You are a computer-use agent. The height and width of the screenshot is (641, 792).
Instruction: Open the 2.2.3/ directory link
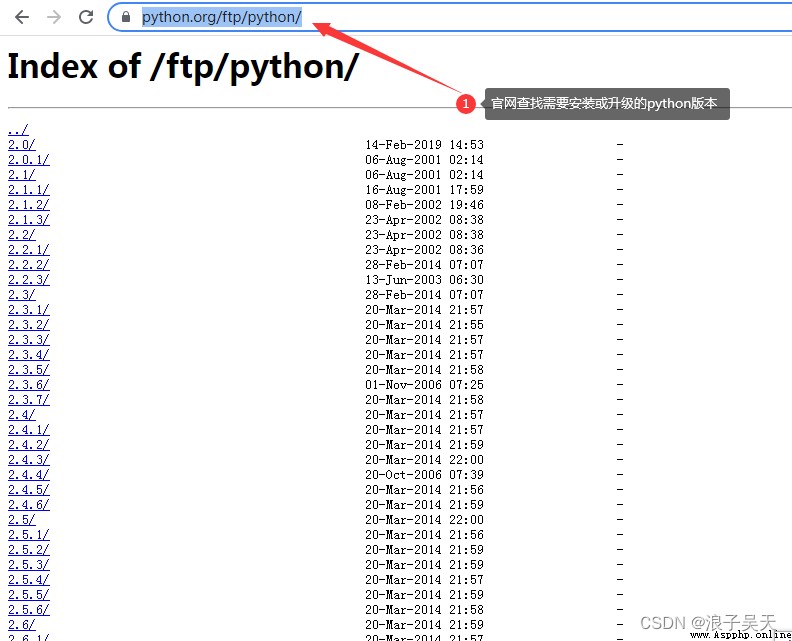pyautogui.click(x=29, y=280)
